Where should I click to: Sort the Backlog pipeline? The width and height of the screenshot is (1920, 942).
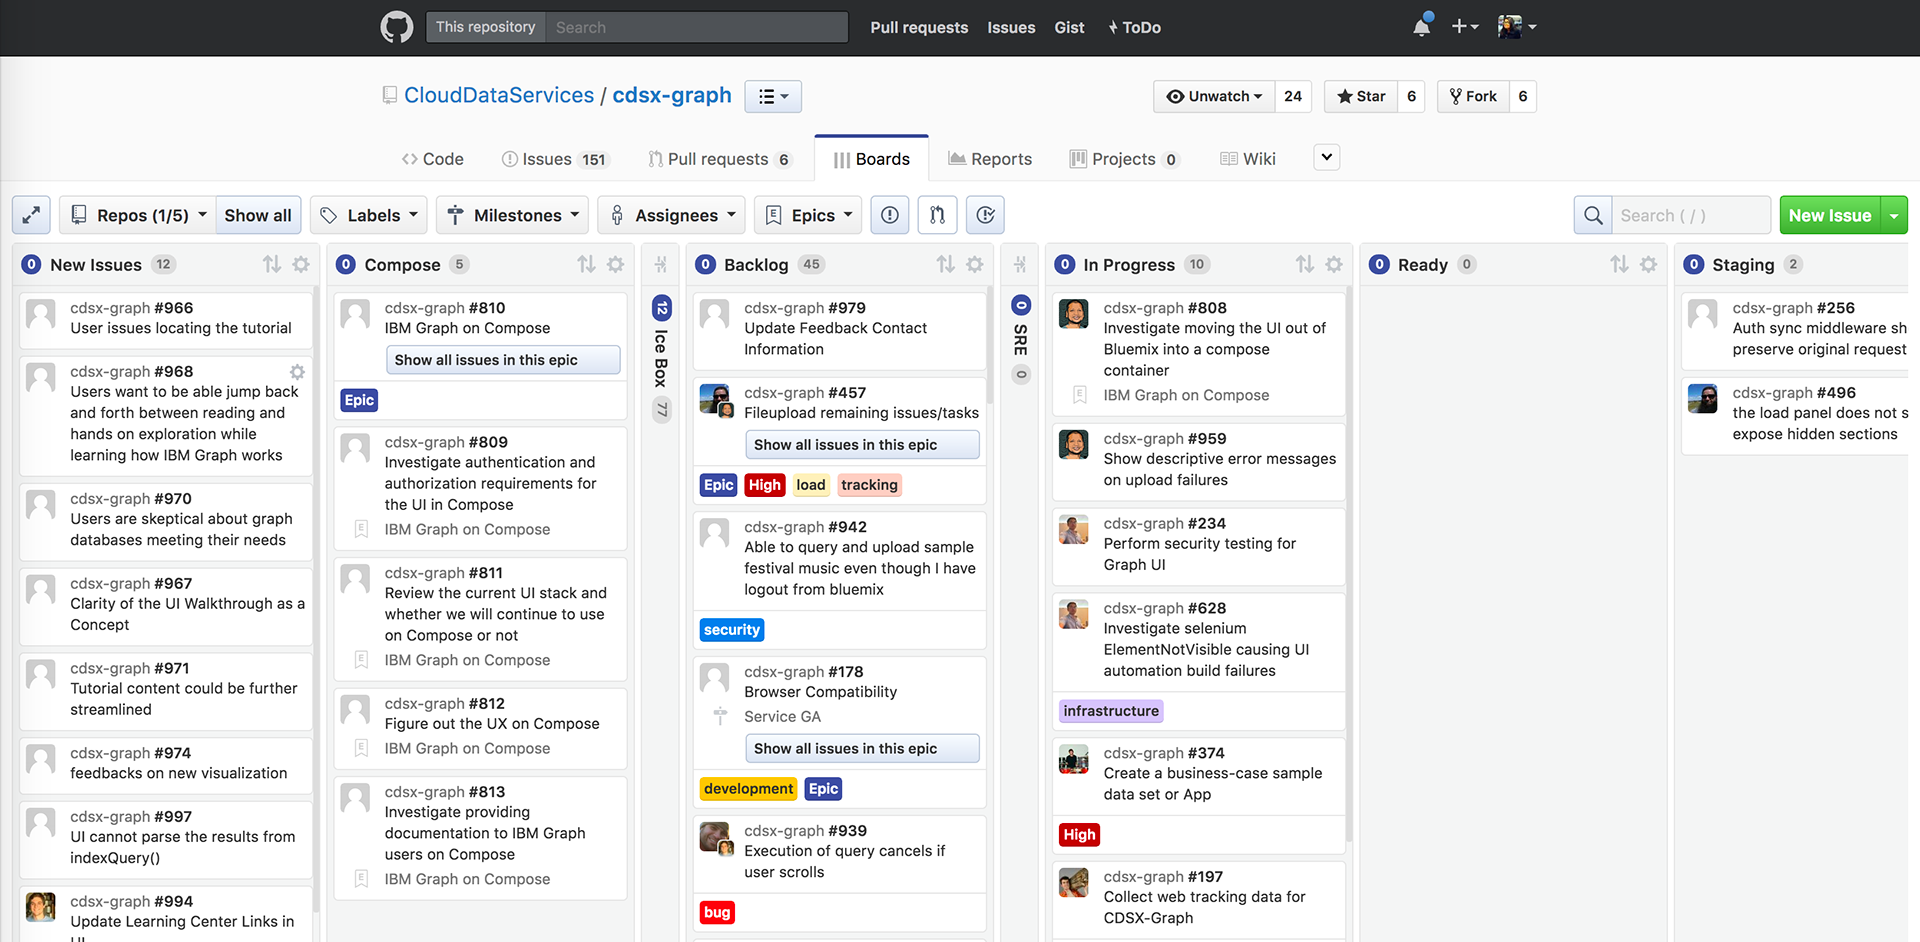(946, 264)
